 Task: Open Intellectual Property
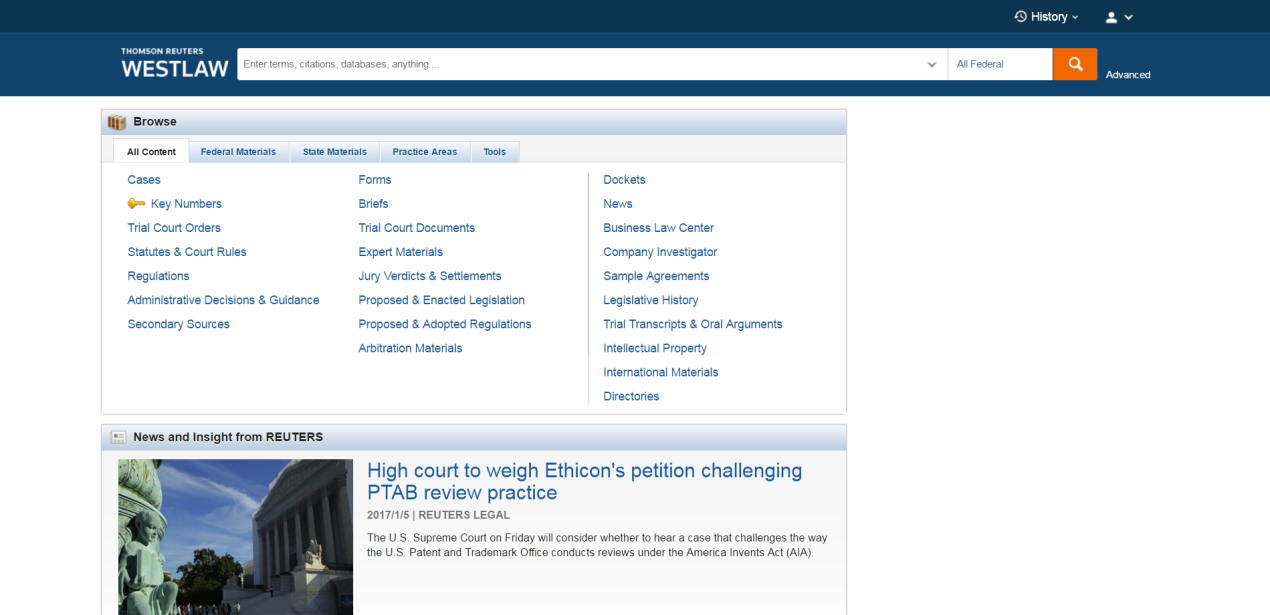(655, 348)
